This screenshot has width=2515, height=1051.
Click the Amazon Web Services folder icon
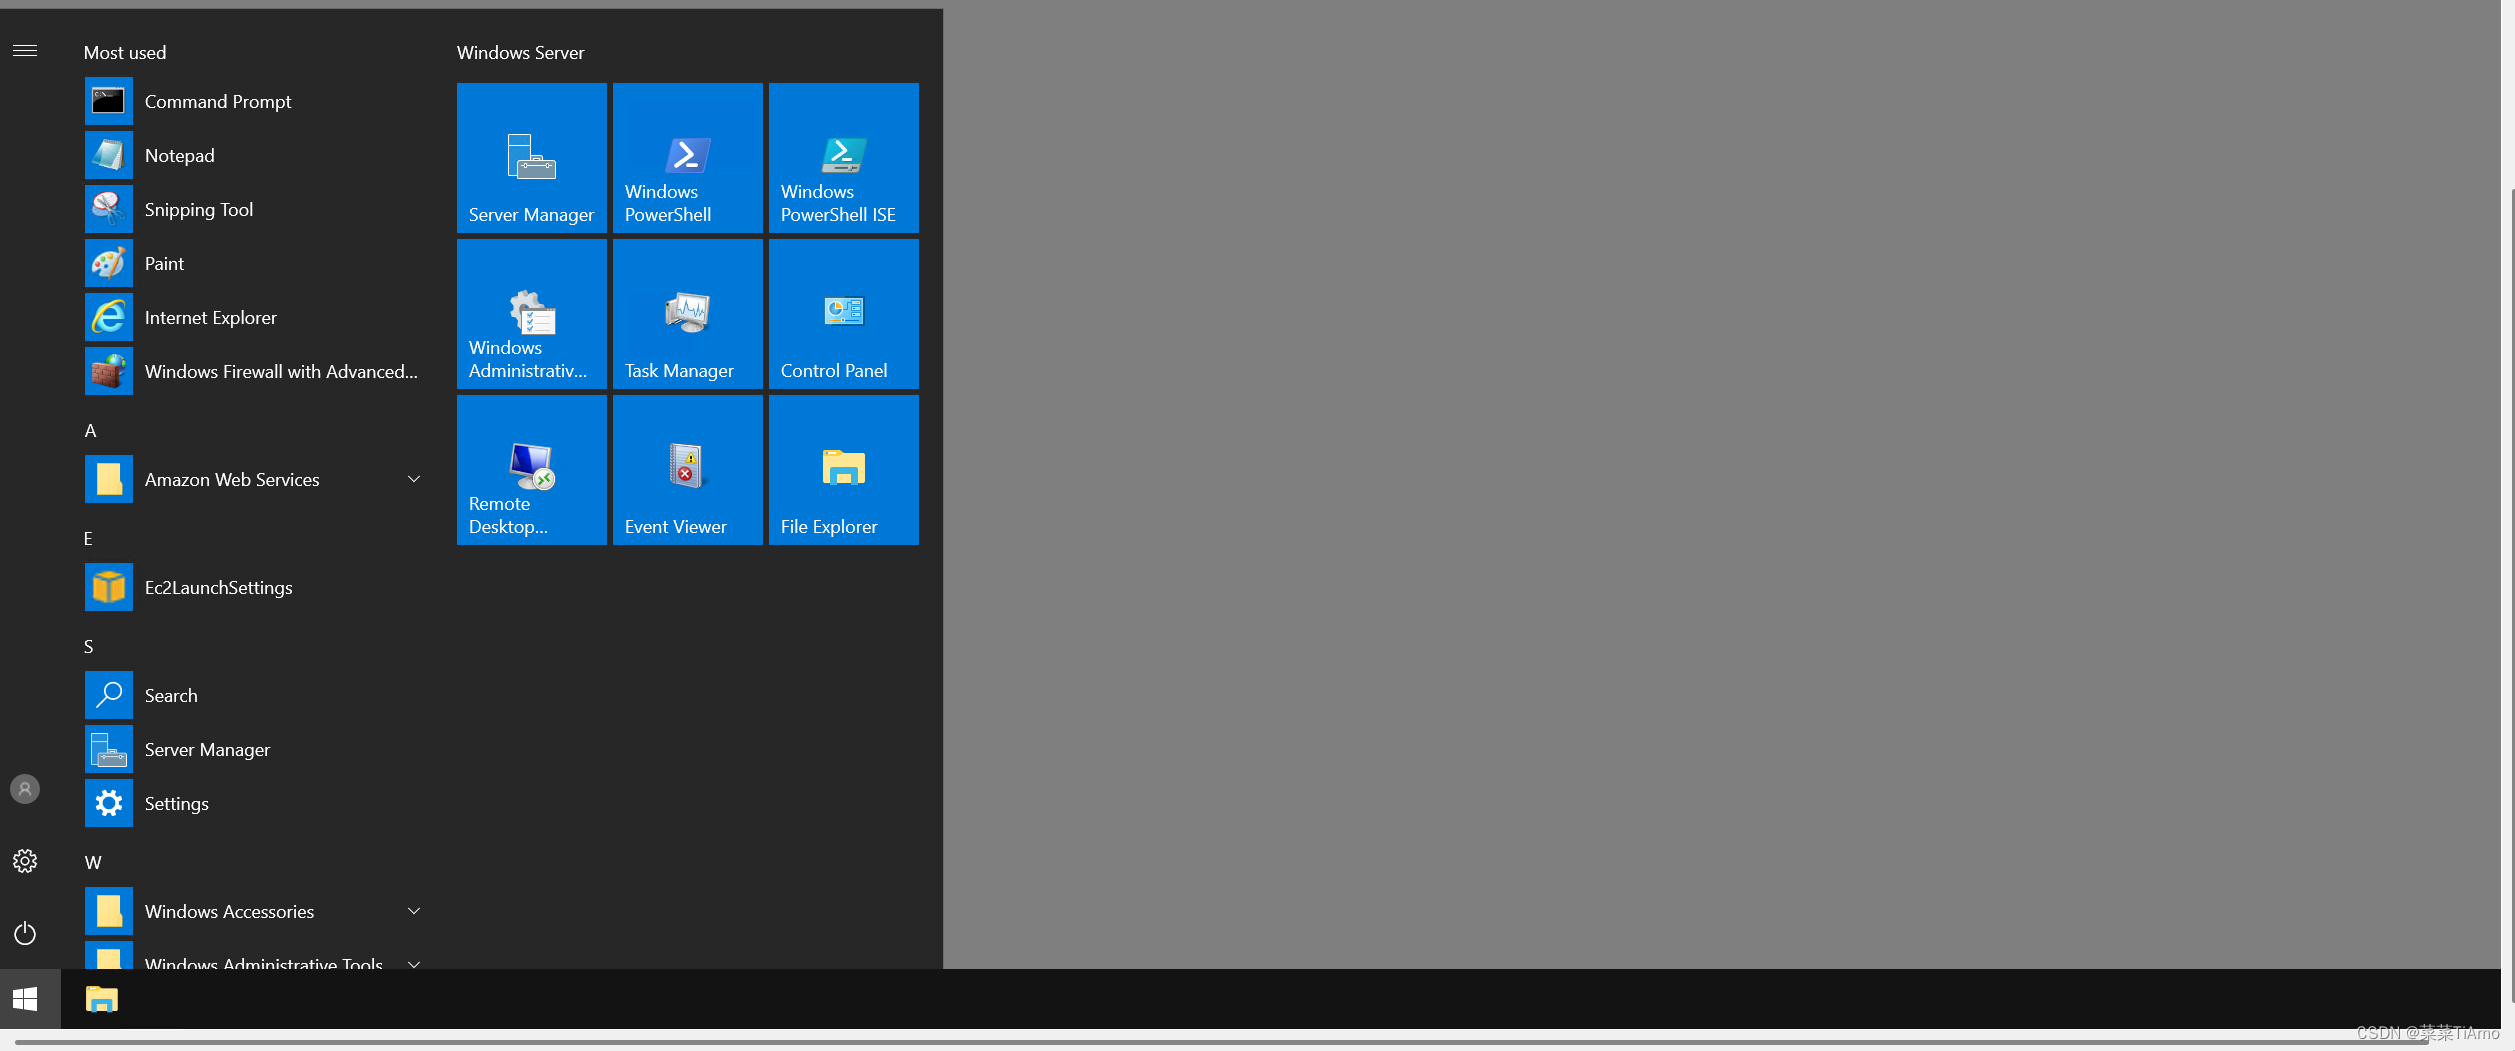(x=109, y=479)
